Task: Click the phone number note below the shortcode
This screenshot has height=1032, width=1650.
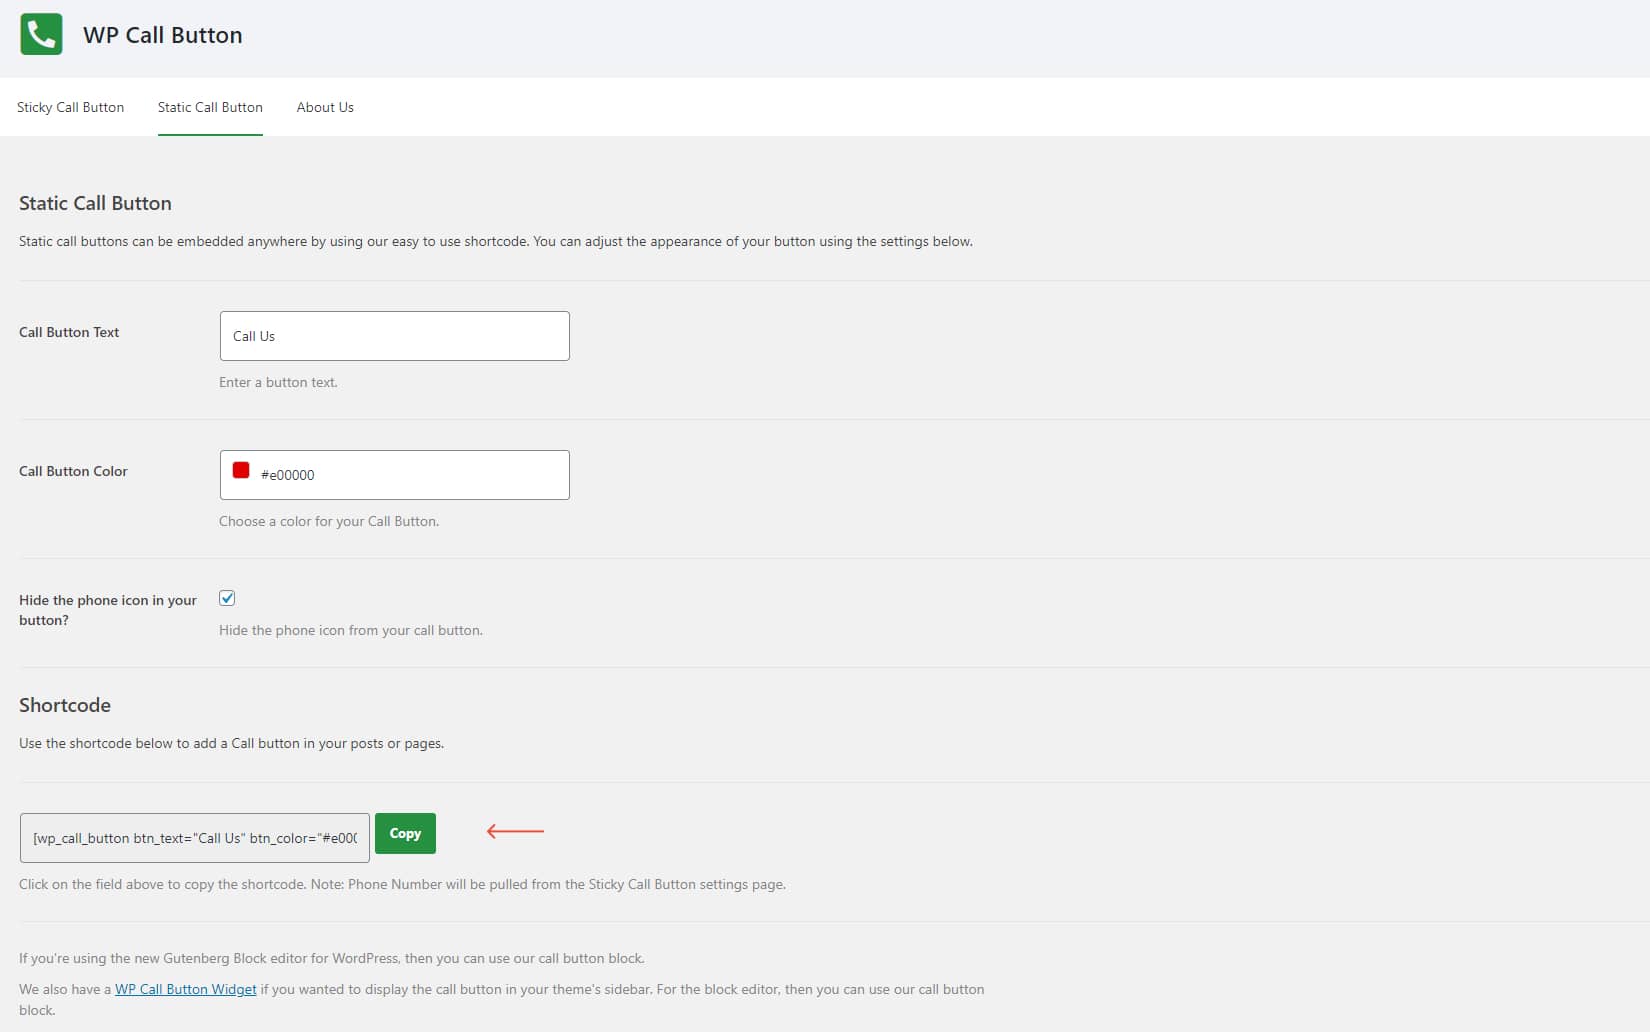Action: (x=401, y=884)
